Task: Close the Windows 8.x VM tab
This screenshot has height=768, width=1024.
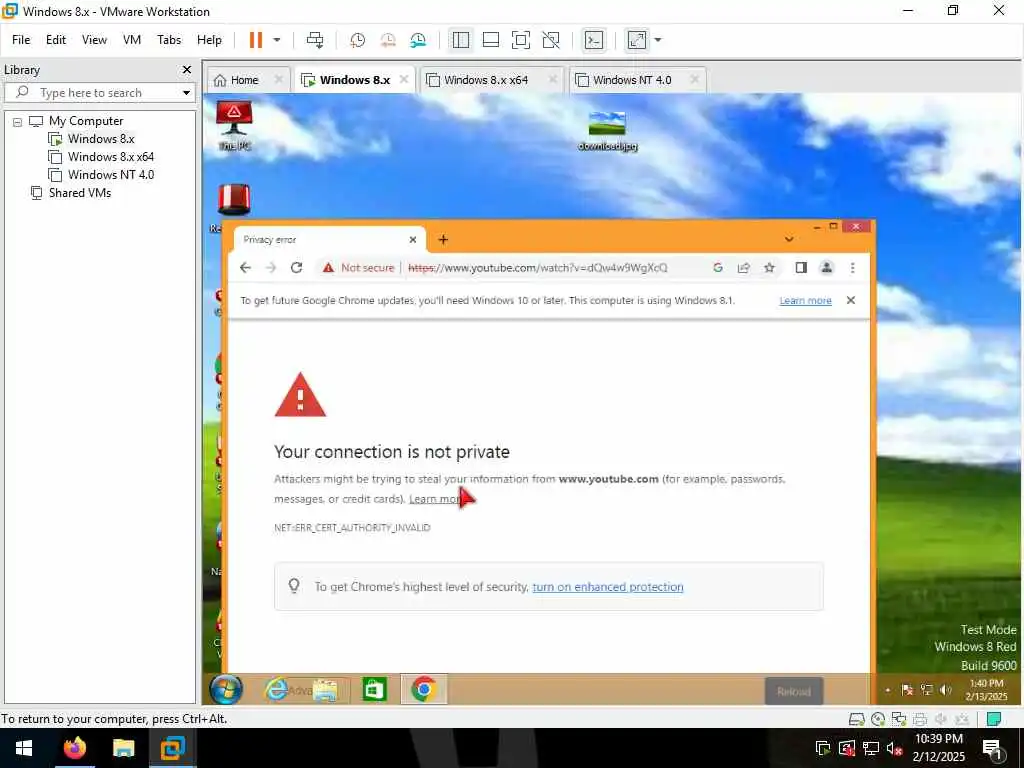Action: click(404, 79)
